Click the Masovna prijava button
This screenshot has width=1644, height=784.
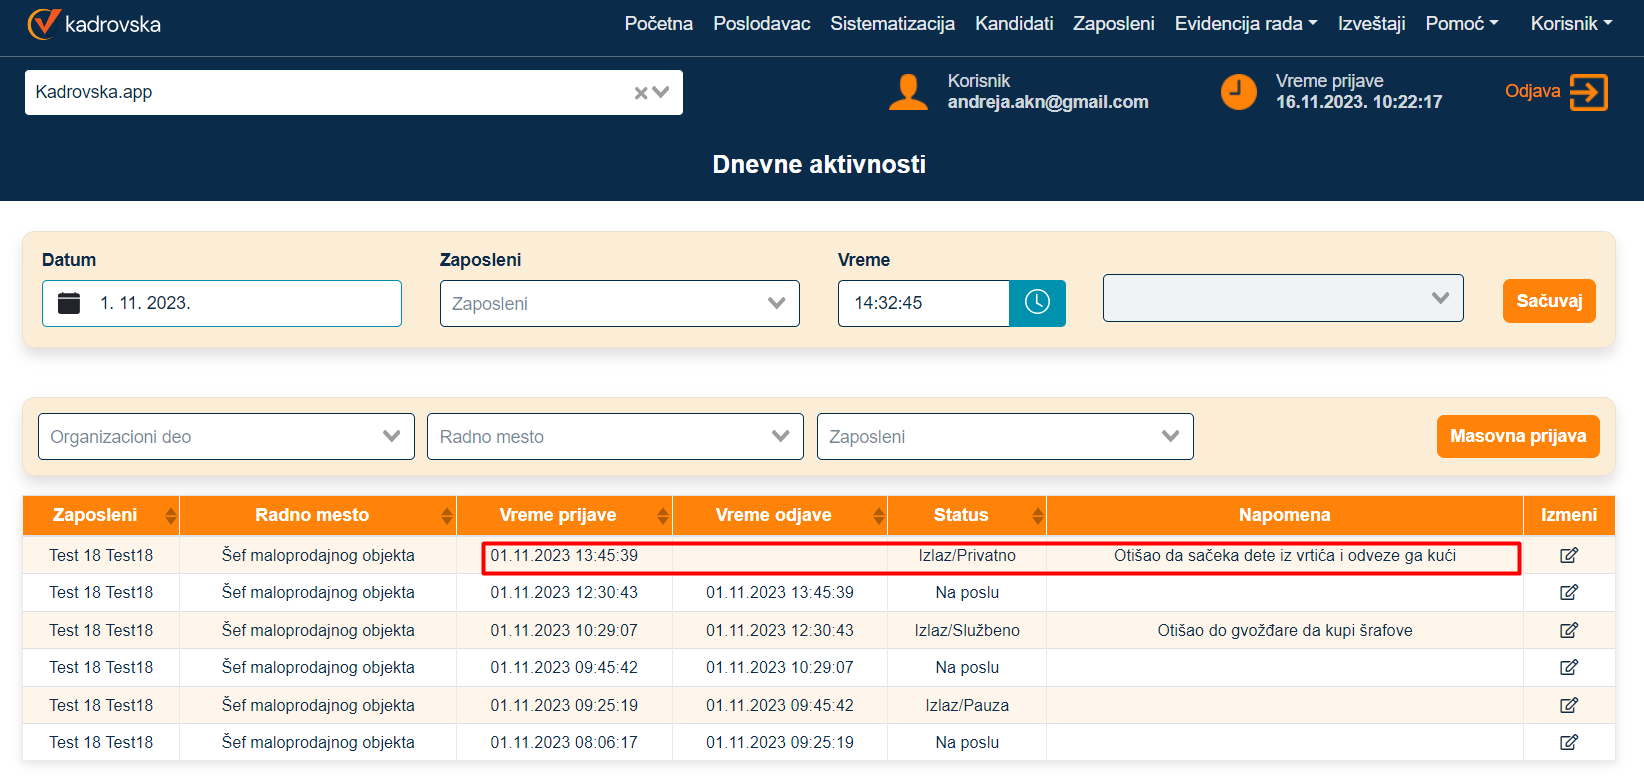[x=1517, y=436]
